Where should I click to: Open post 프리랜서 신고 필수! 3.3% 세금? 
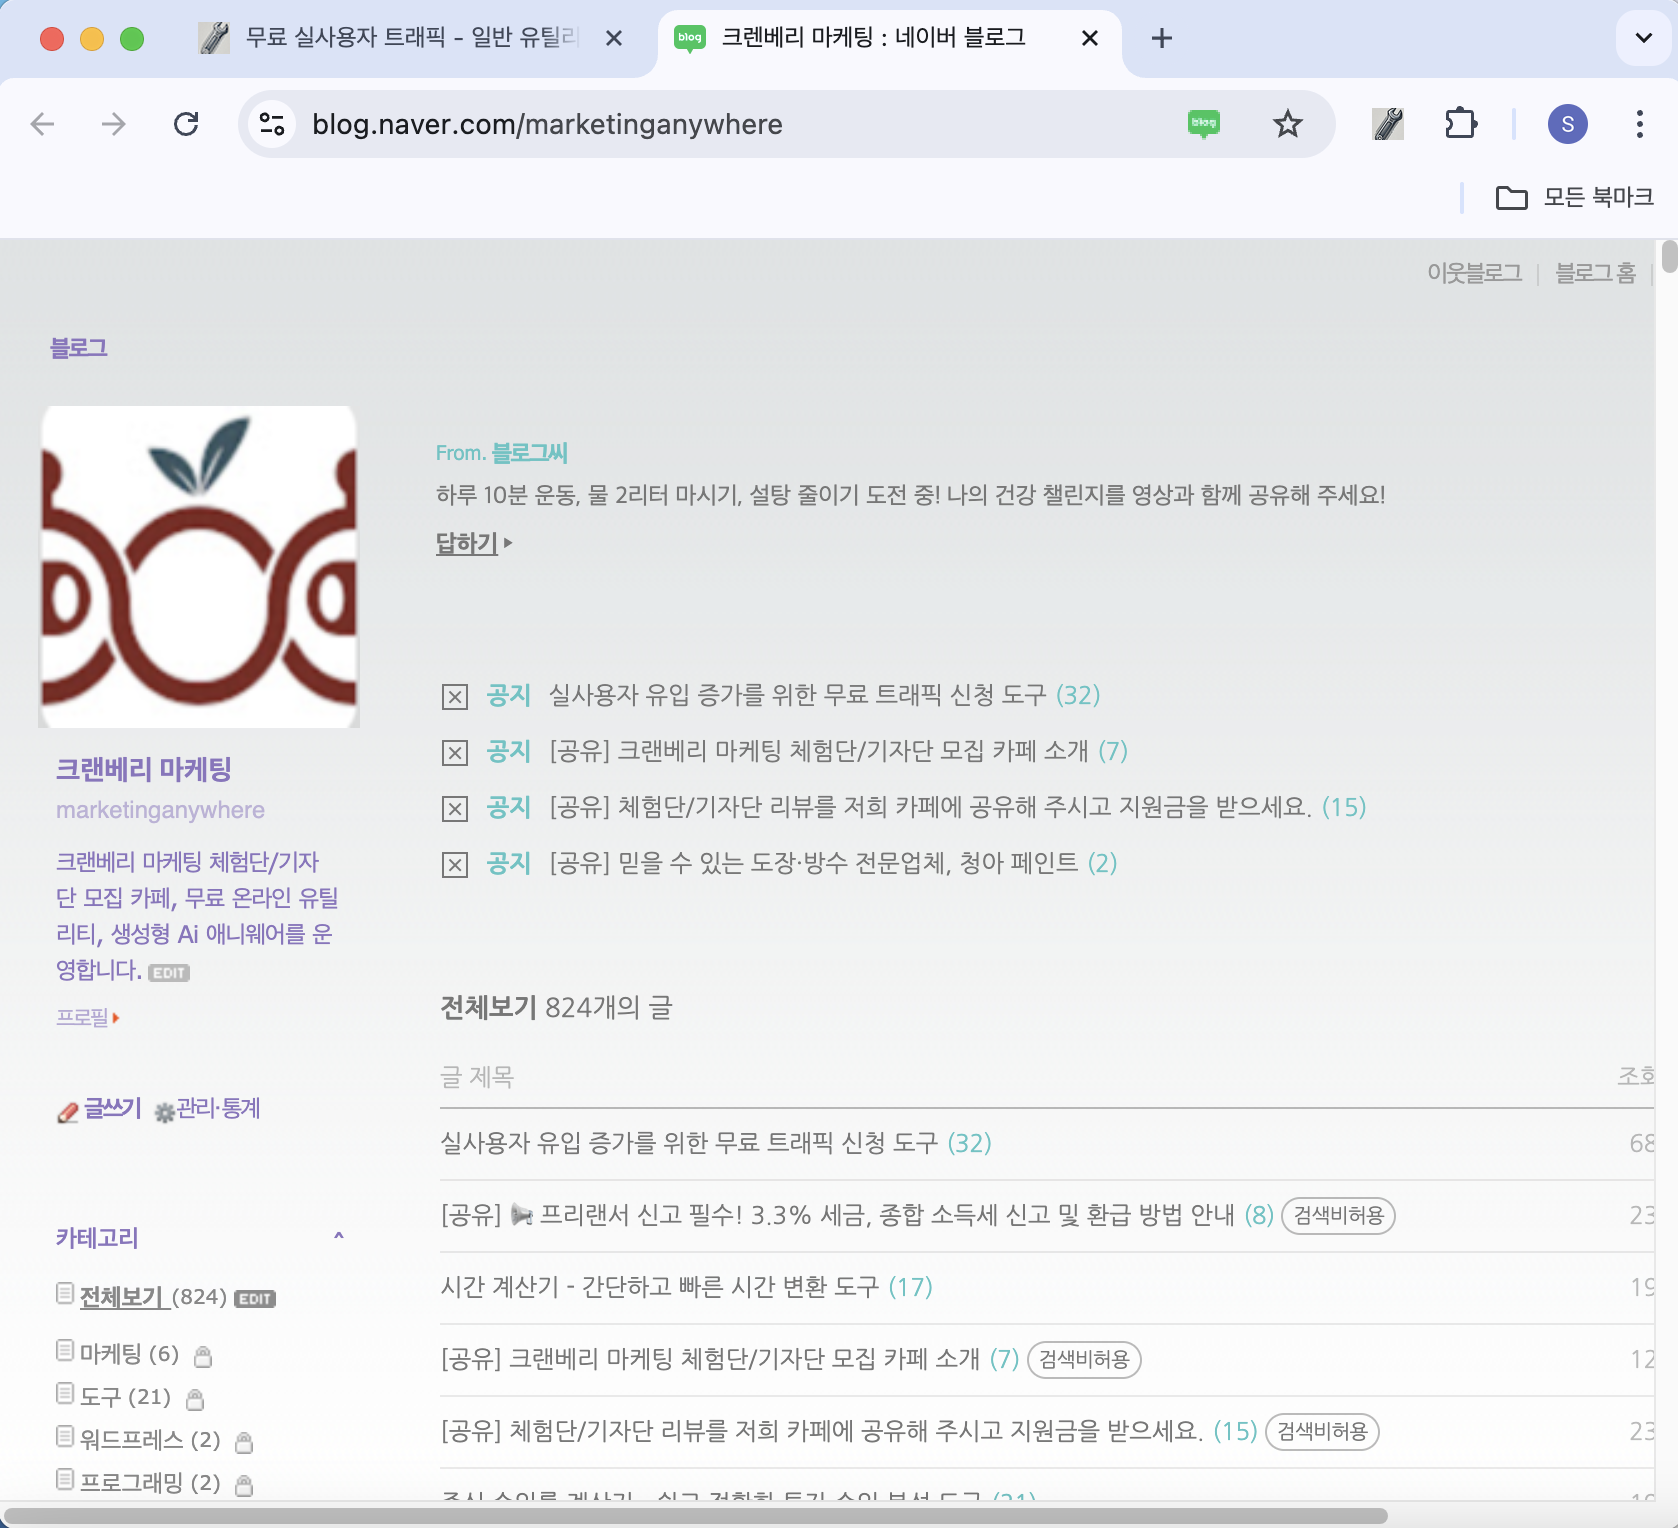coord(838,1215)
